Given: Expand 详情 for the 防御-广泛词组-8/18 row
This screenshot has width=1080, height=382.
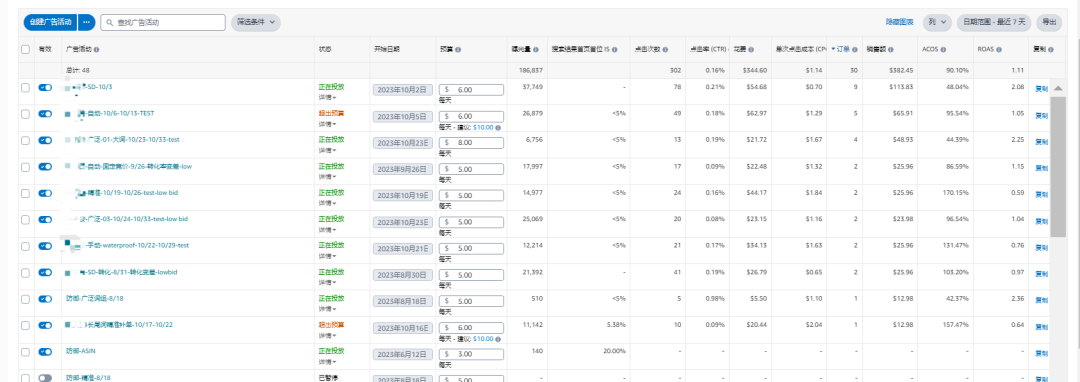Looking at the screenshot, I should (327, 309).
